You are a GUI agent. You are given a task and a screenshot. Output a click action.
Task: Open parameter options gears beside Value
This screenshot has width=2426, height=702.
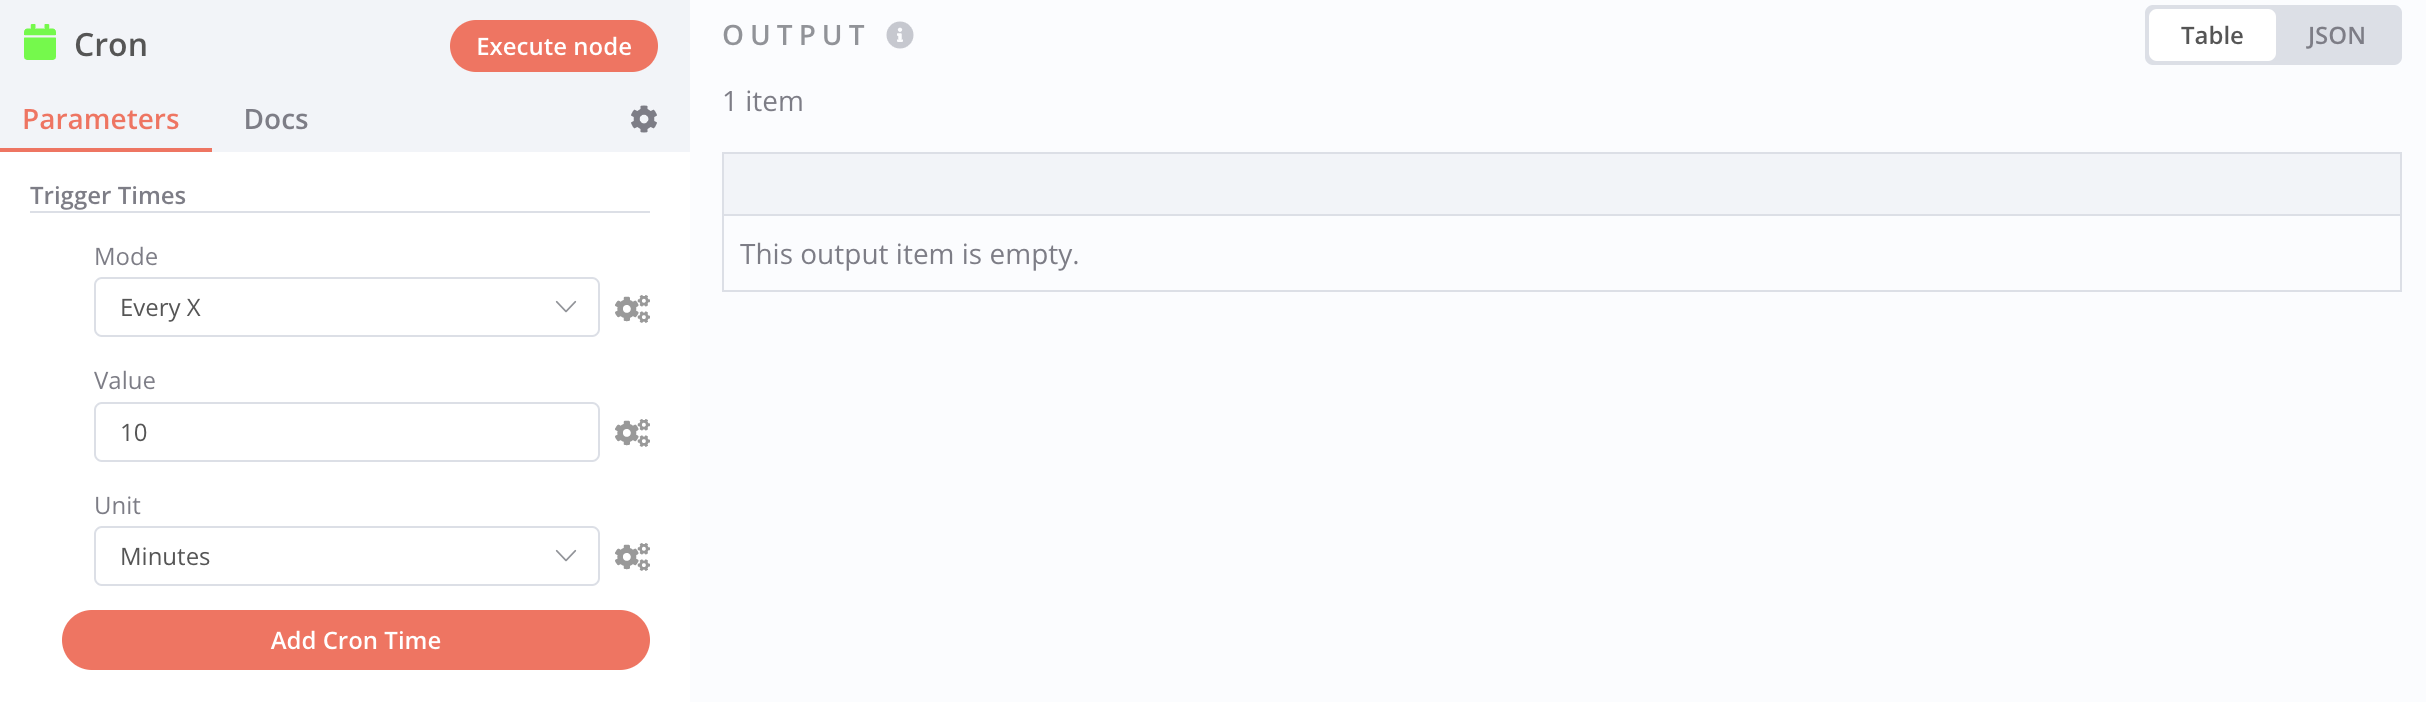click(632, 432)
